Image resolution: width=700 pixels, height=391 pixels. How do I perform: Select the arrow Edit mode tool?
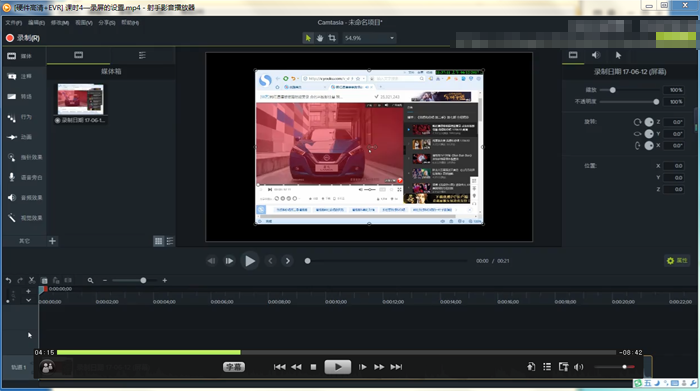point(308,38)
